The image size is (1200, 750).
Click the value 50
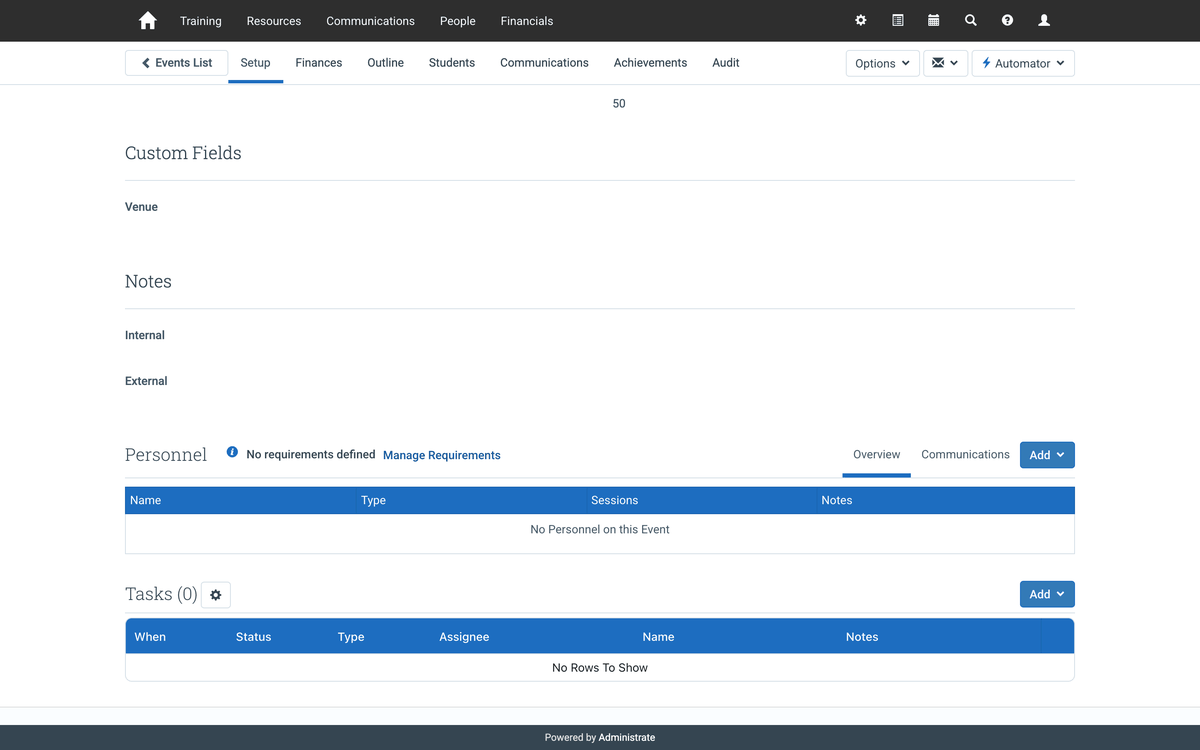[619, 104]
